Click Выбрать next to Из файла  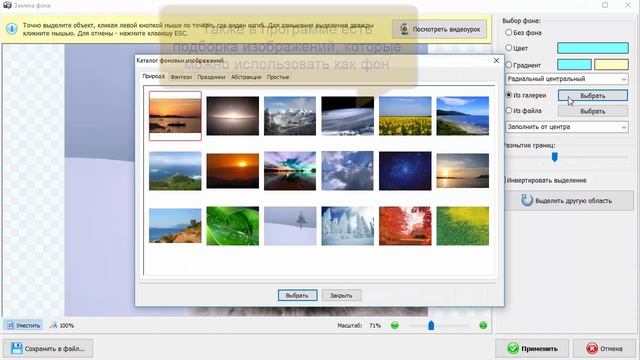pyautogui.click(x=593, y=111)
